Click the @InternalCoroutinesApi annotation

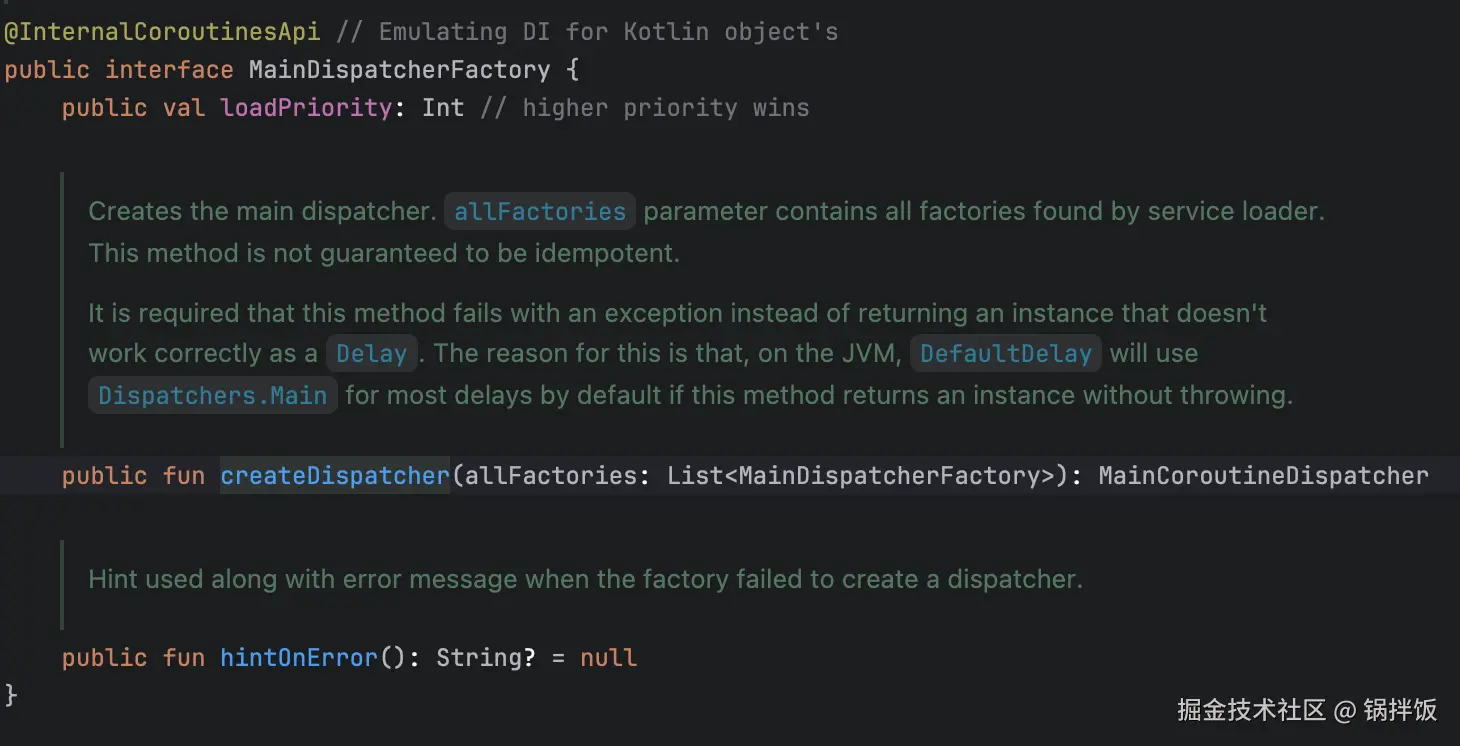coord(162,32)
